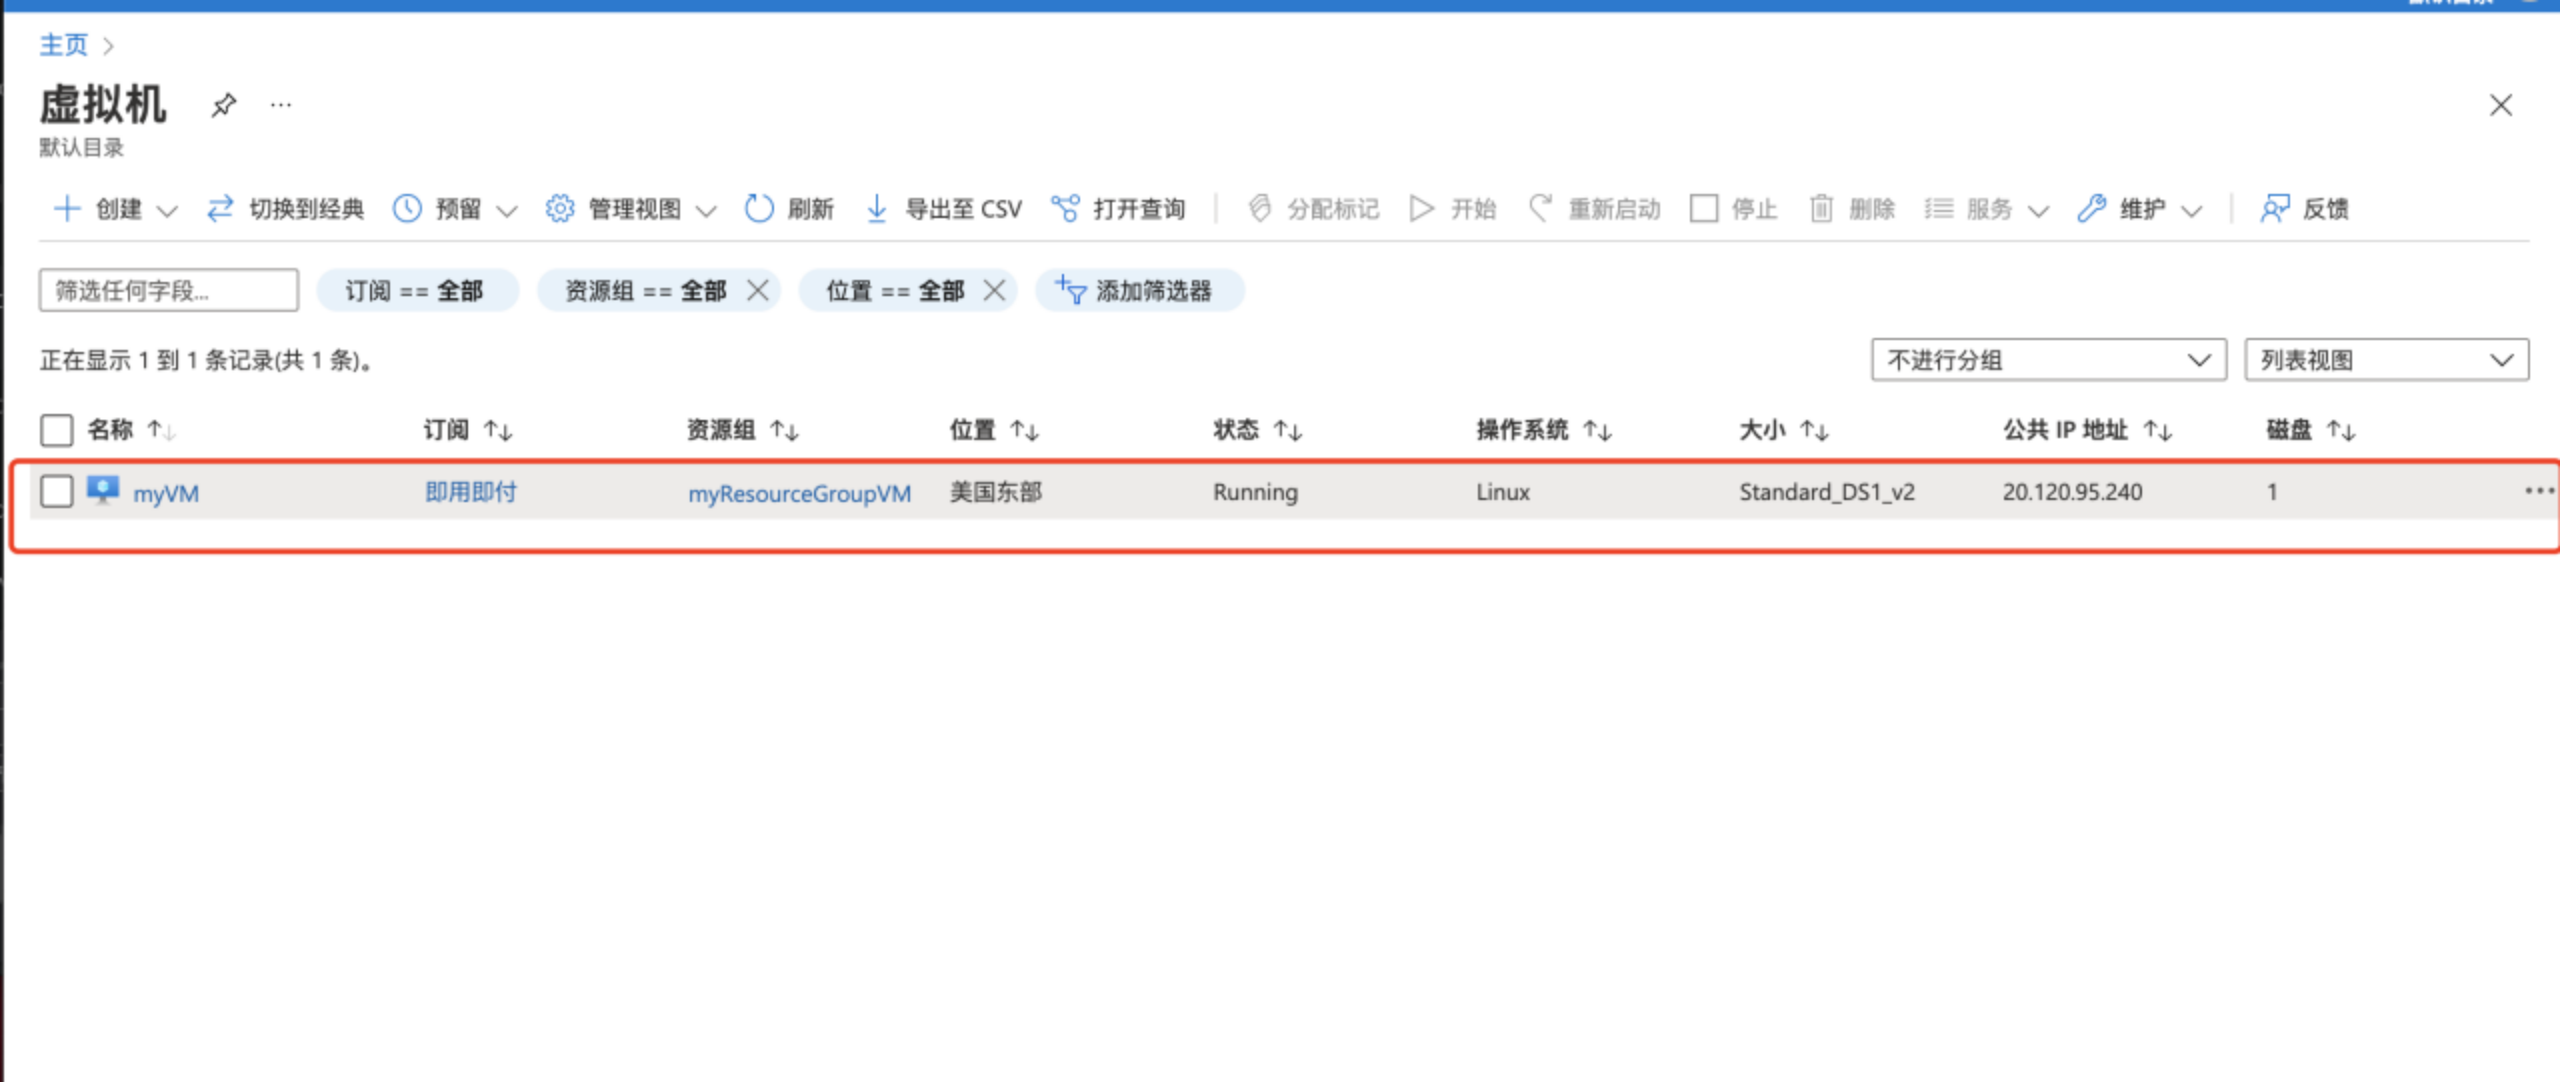The width and height of the screenshot is (2560, 1082).
Task: Sort by 大小 column header
Action: pyautogui.click(x=1784, y=430)
